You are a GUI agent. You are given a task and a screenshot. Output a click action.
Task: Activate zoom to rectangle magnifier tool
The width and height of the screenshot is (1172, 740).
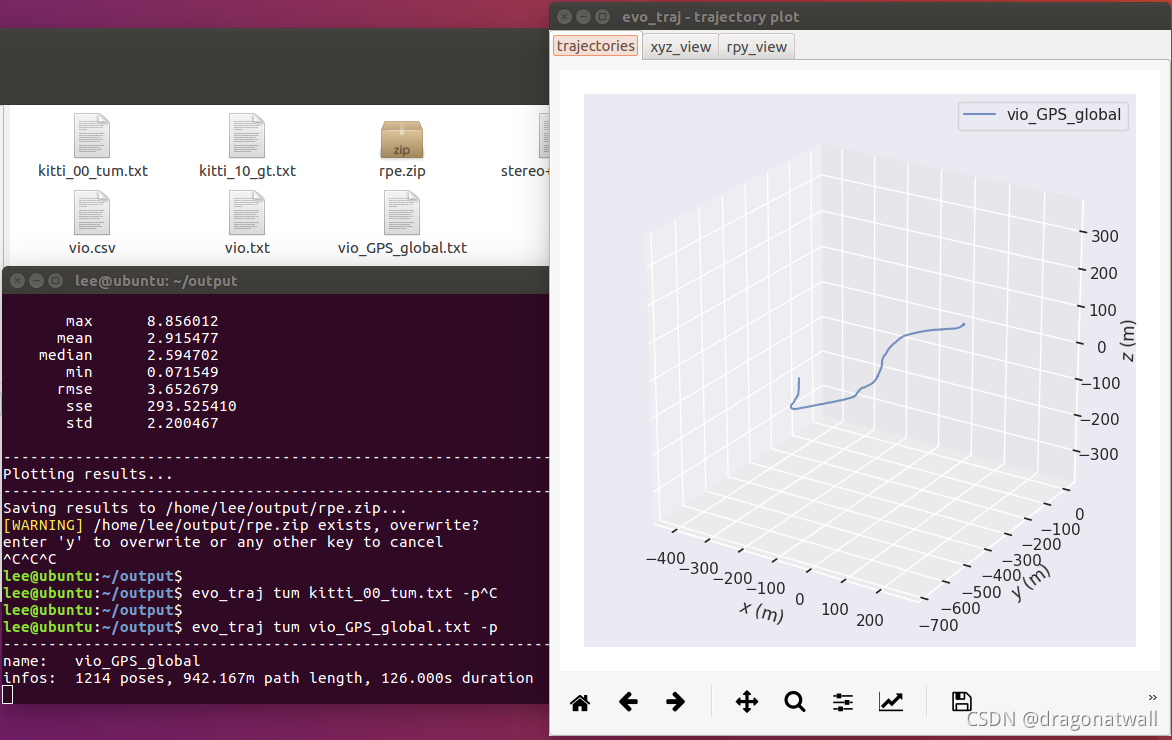(x=795, y=702)
